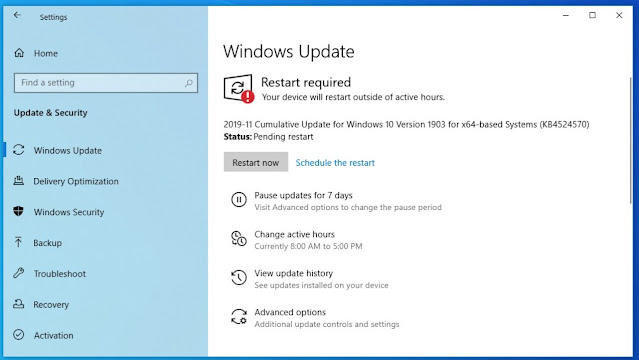Minimize the Settings window
Image resolution: width=639 pixels, height=360 pixels.
566,15
